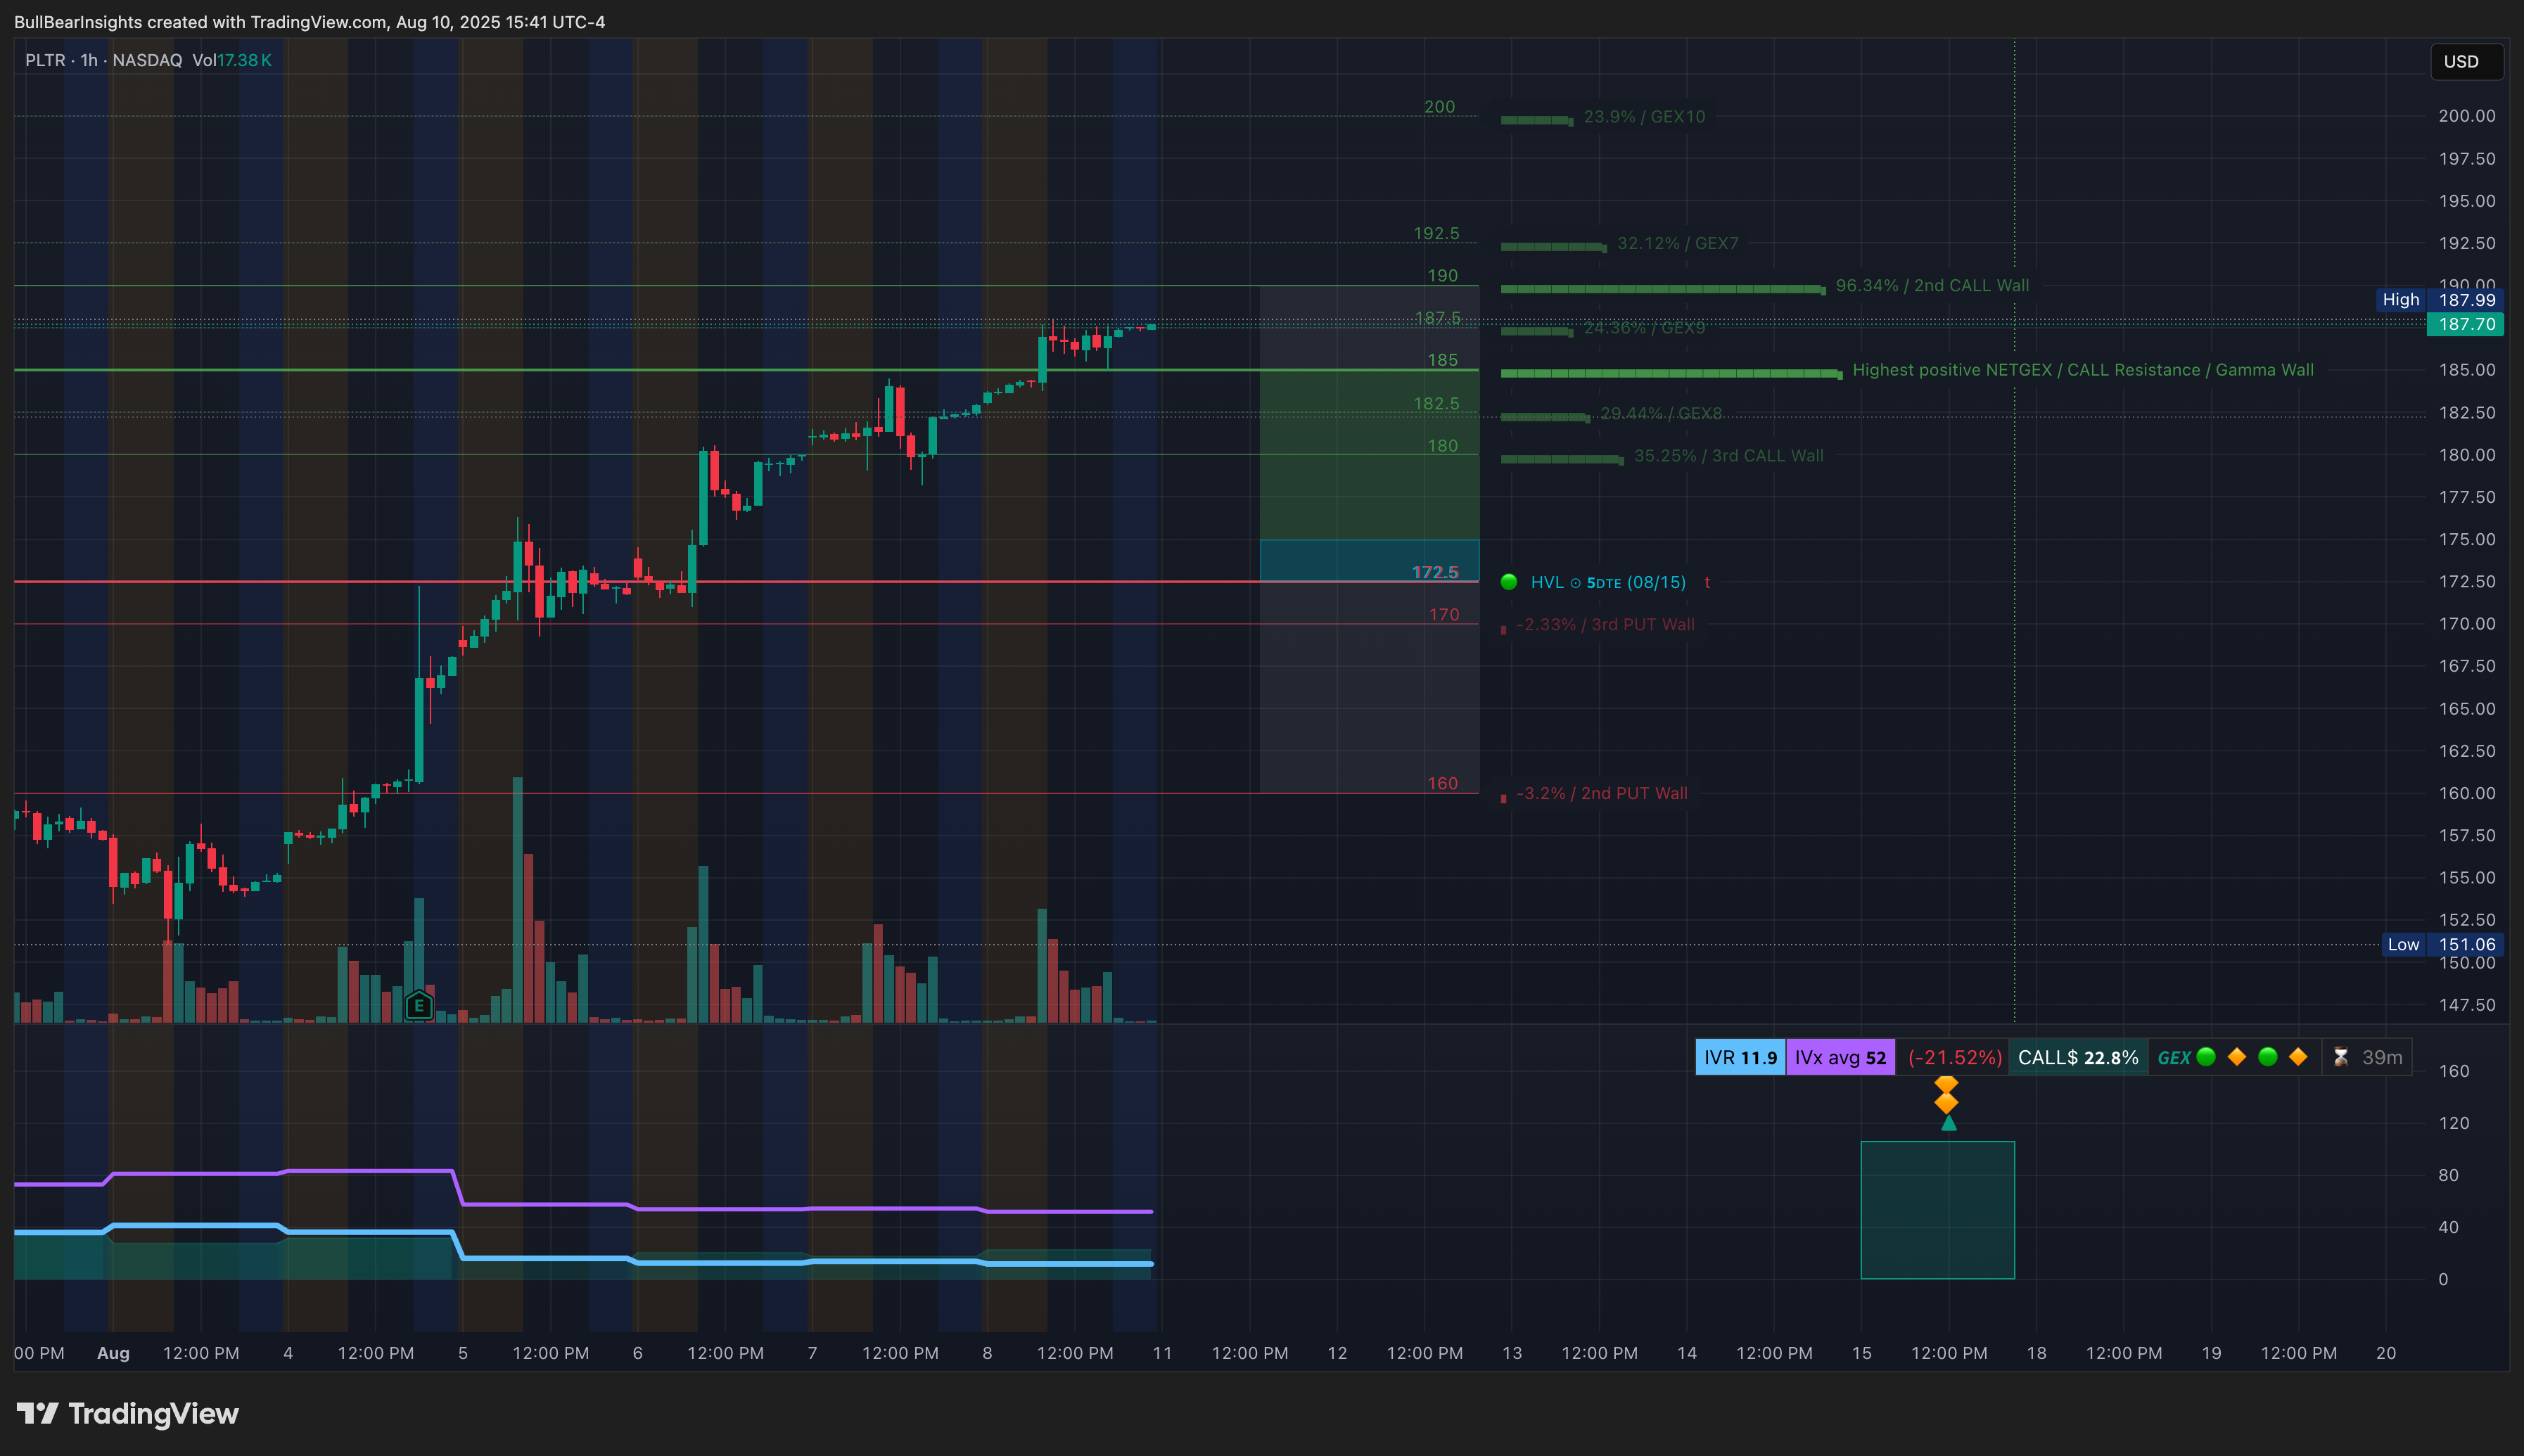Screen dimensions: 2524x1456
Task: Click the IVR 11.9 blue cell
Action: (1741, 1057)
